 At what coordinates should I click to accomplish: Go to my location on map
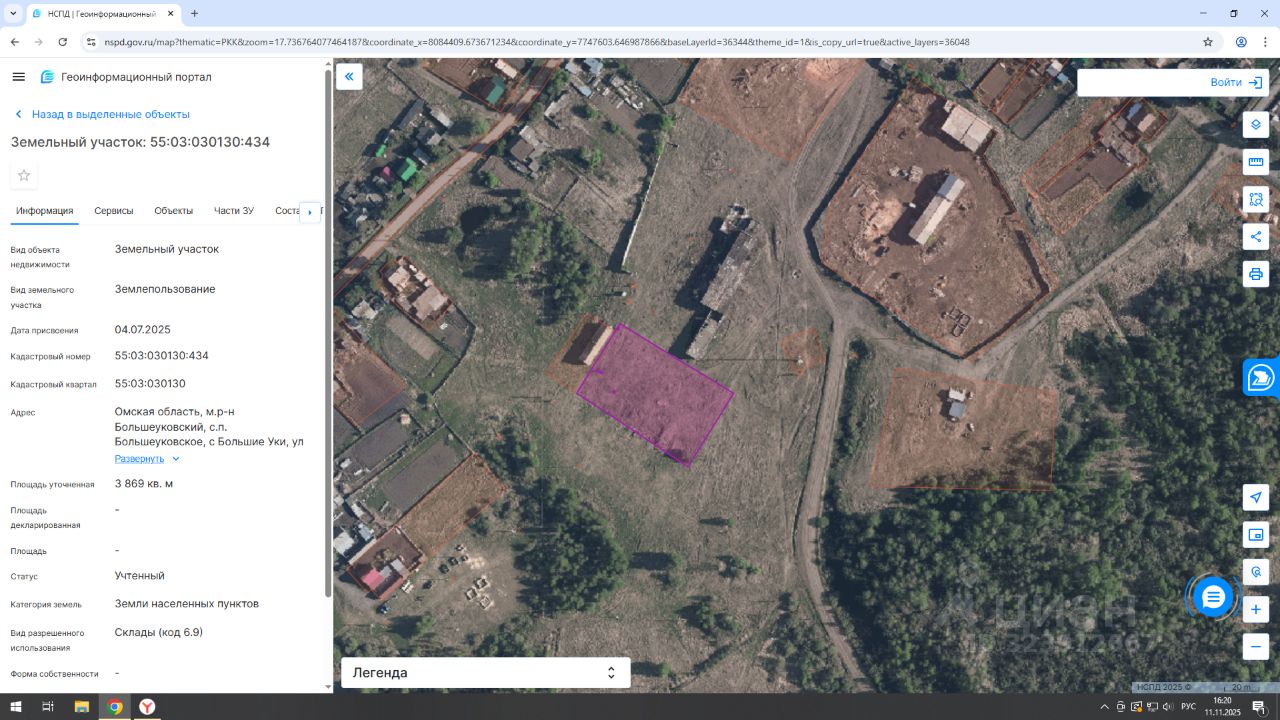tap(1256, 498)
